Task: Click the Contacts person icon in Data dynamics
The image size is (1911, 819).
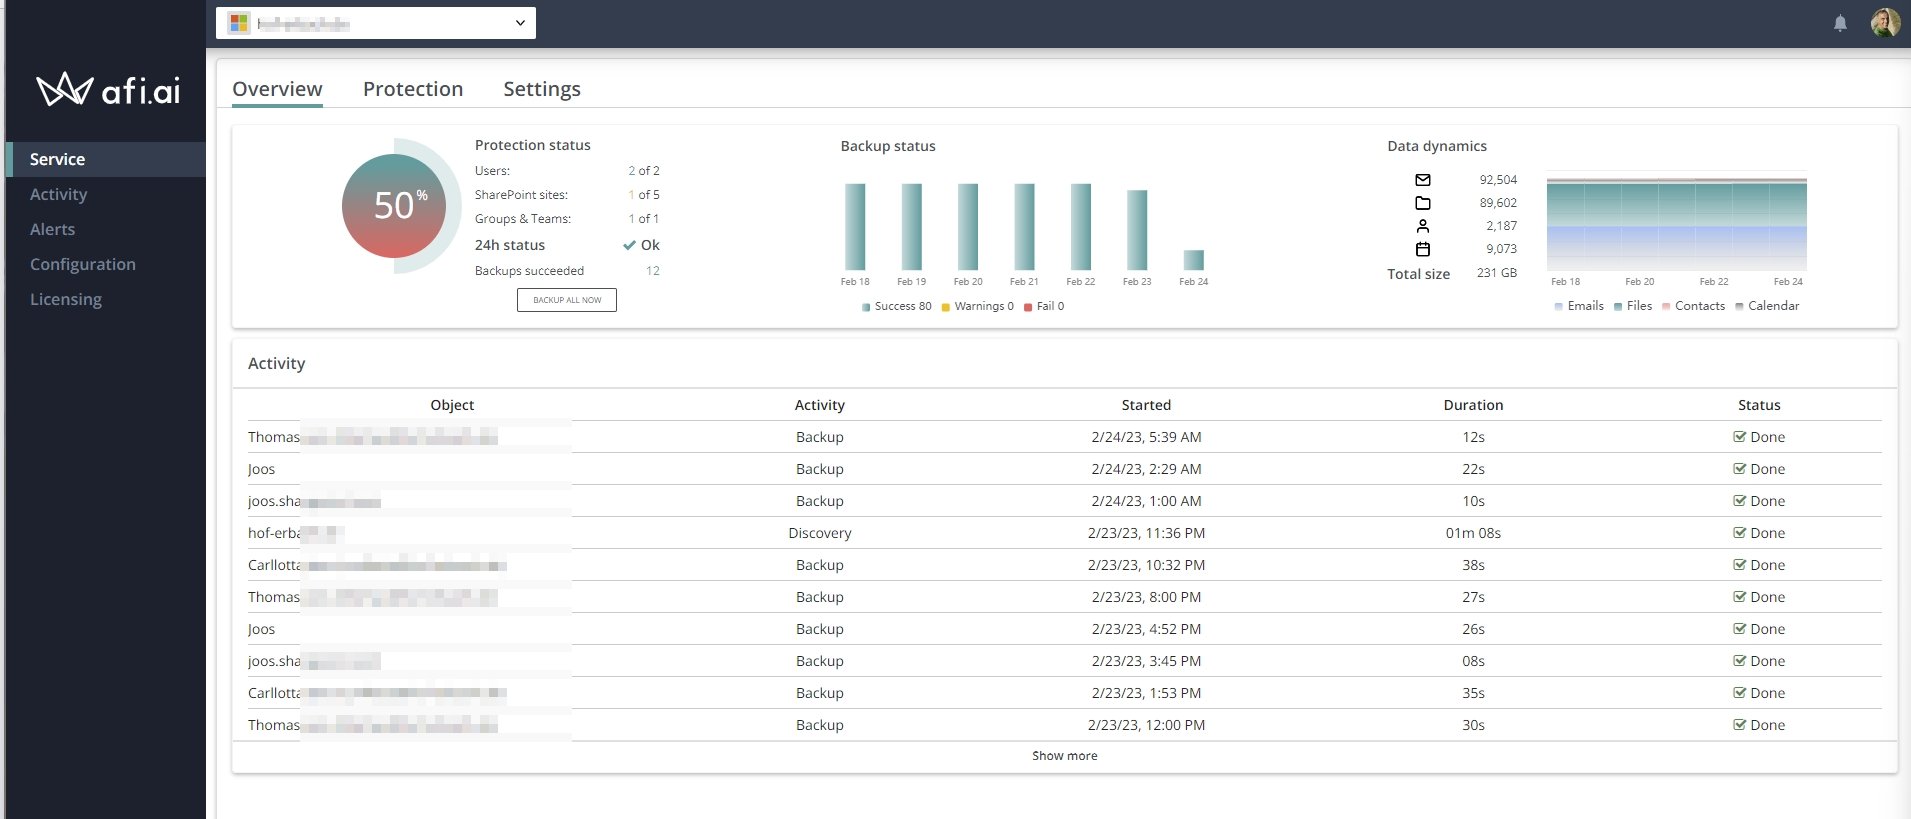Action: 1423,226
